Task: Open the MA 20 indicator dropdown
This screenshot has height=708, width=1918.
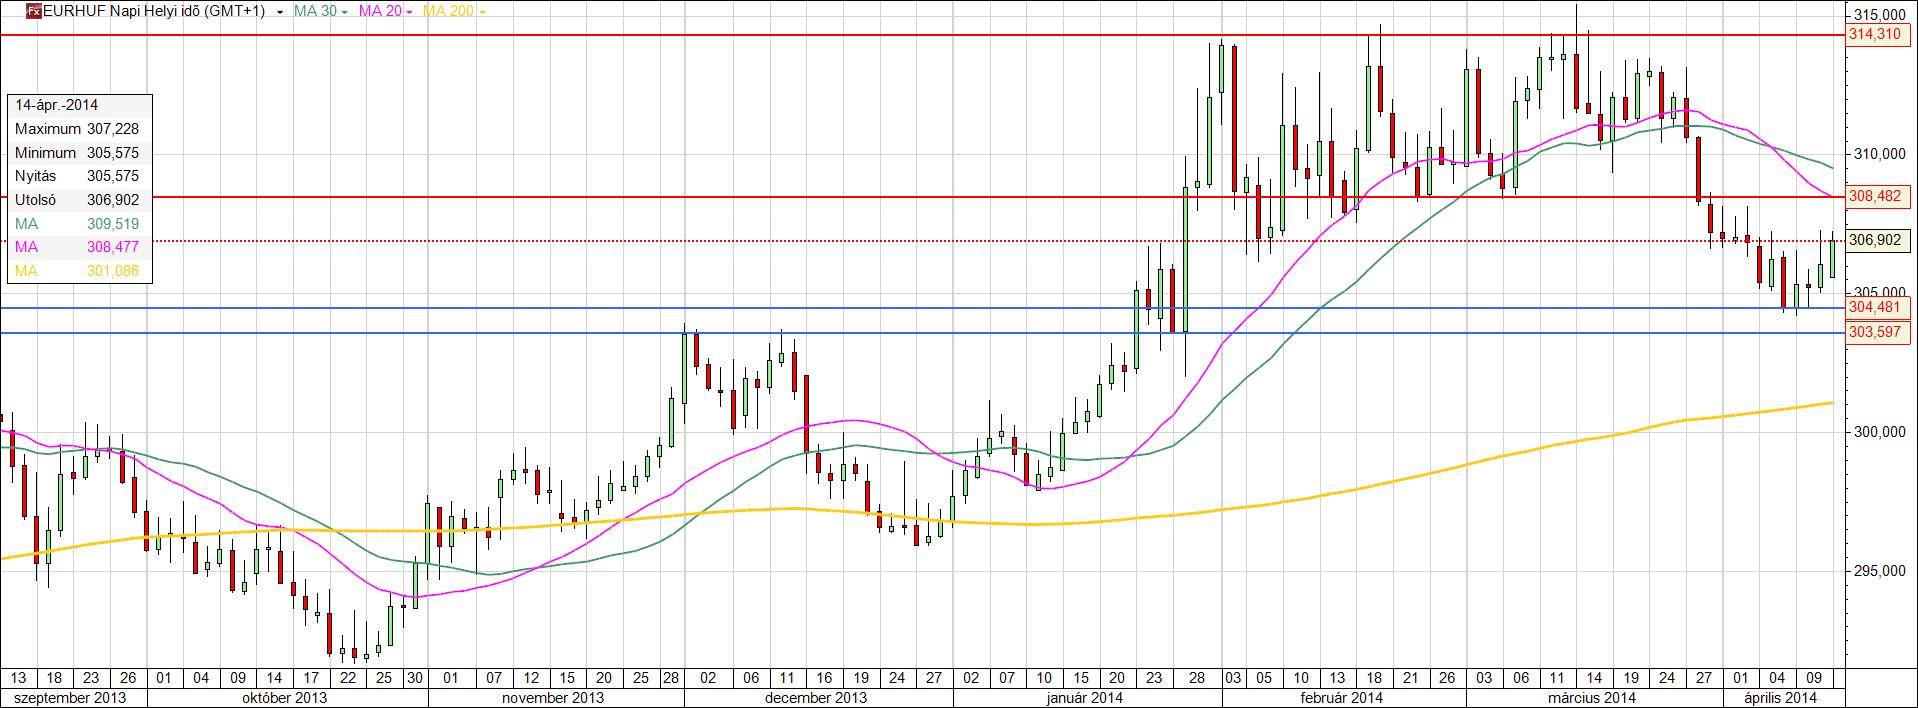Action: click(409, 12)
